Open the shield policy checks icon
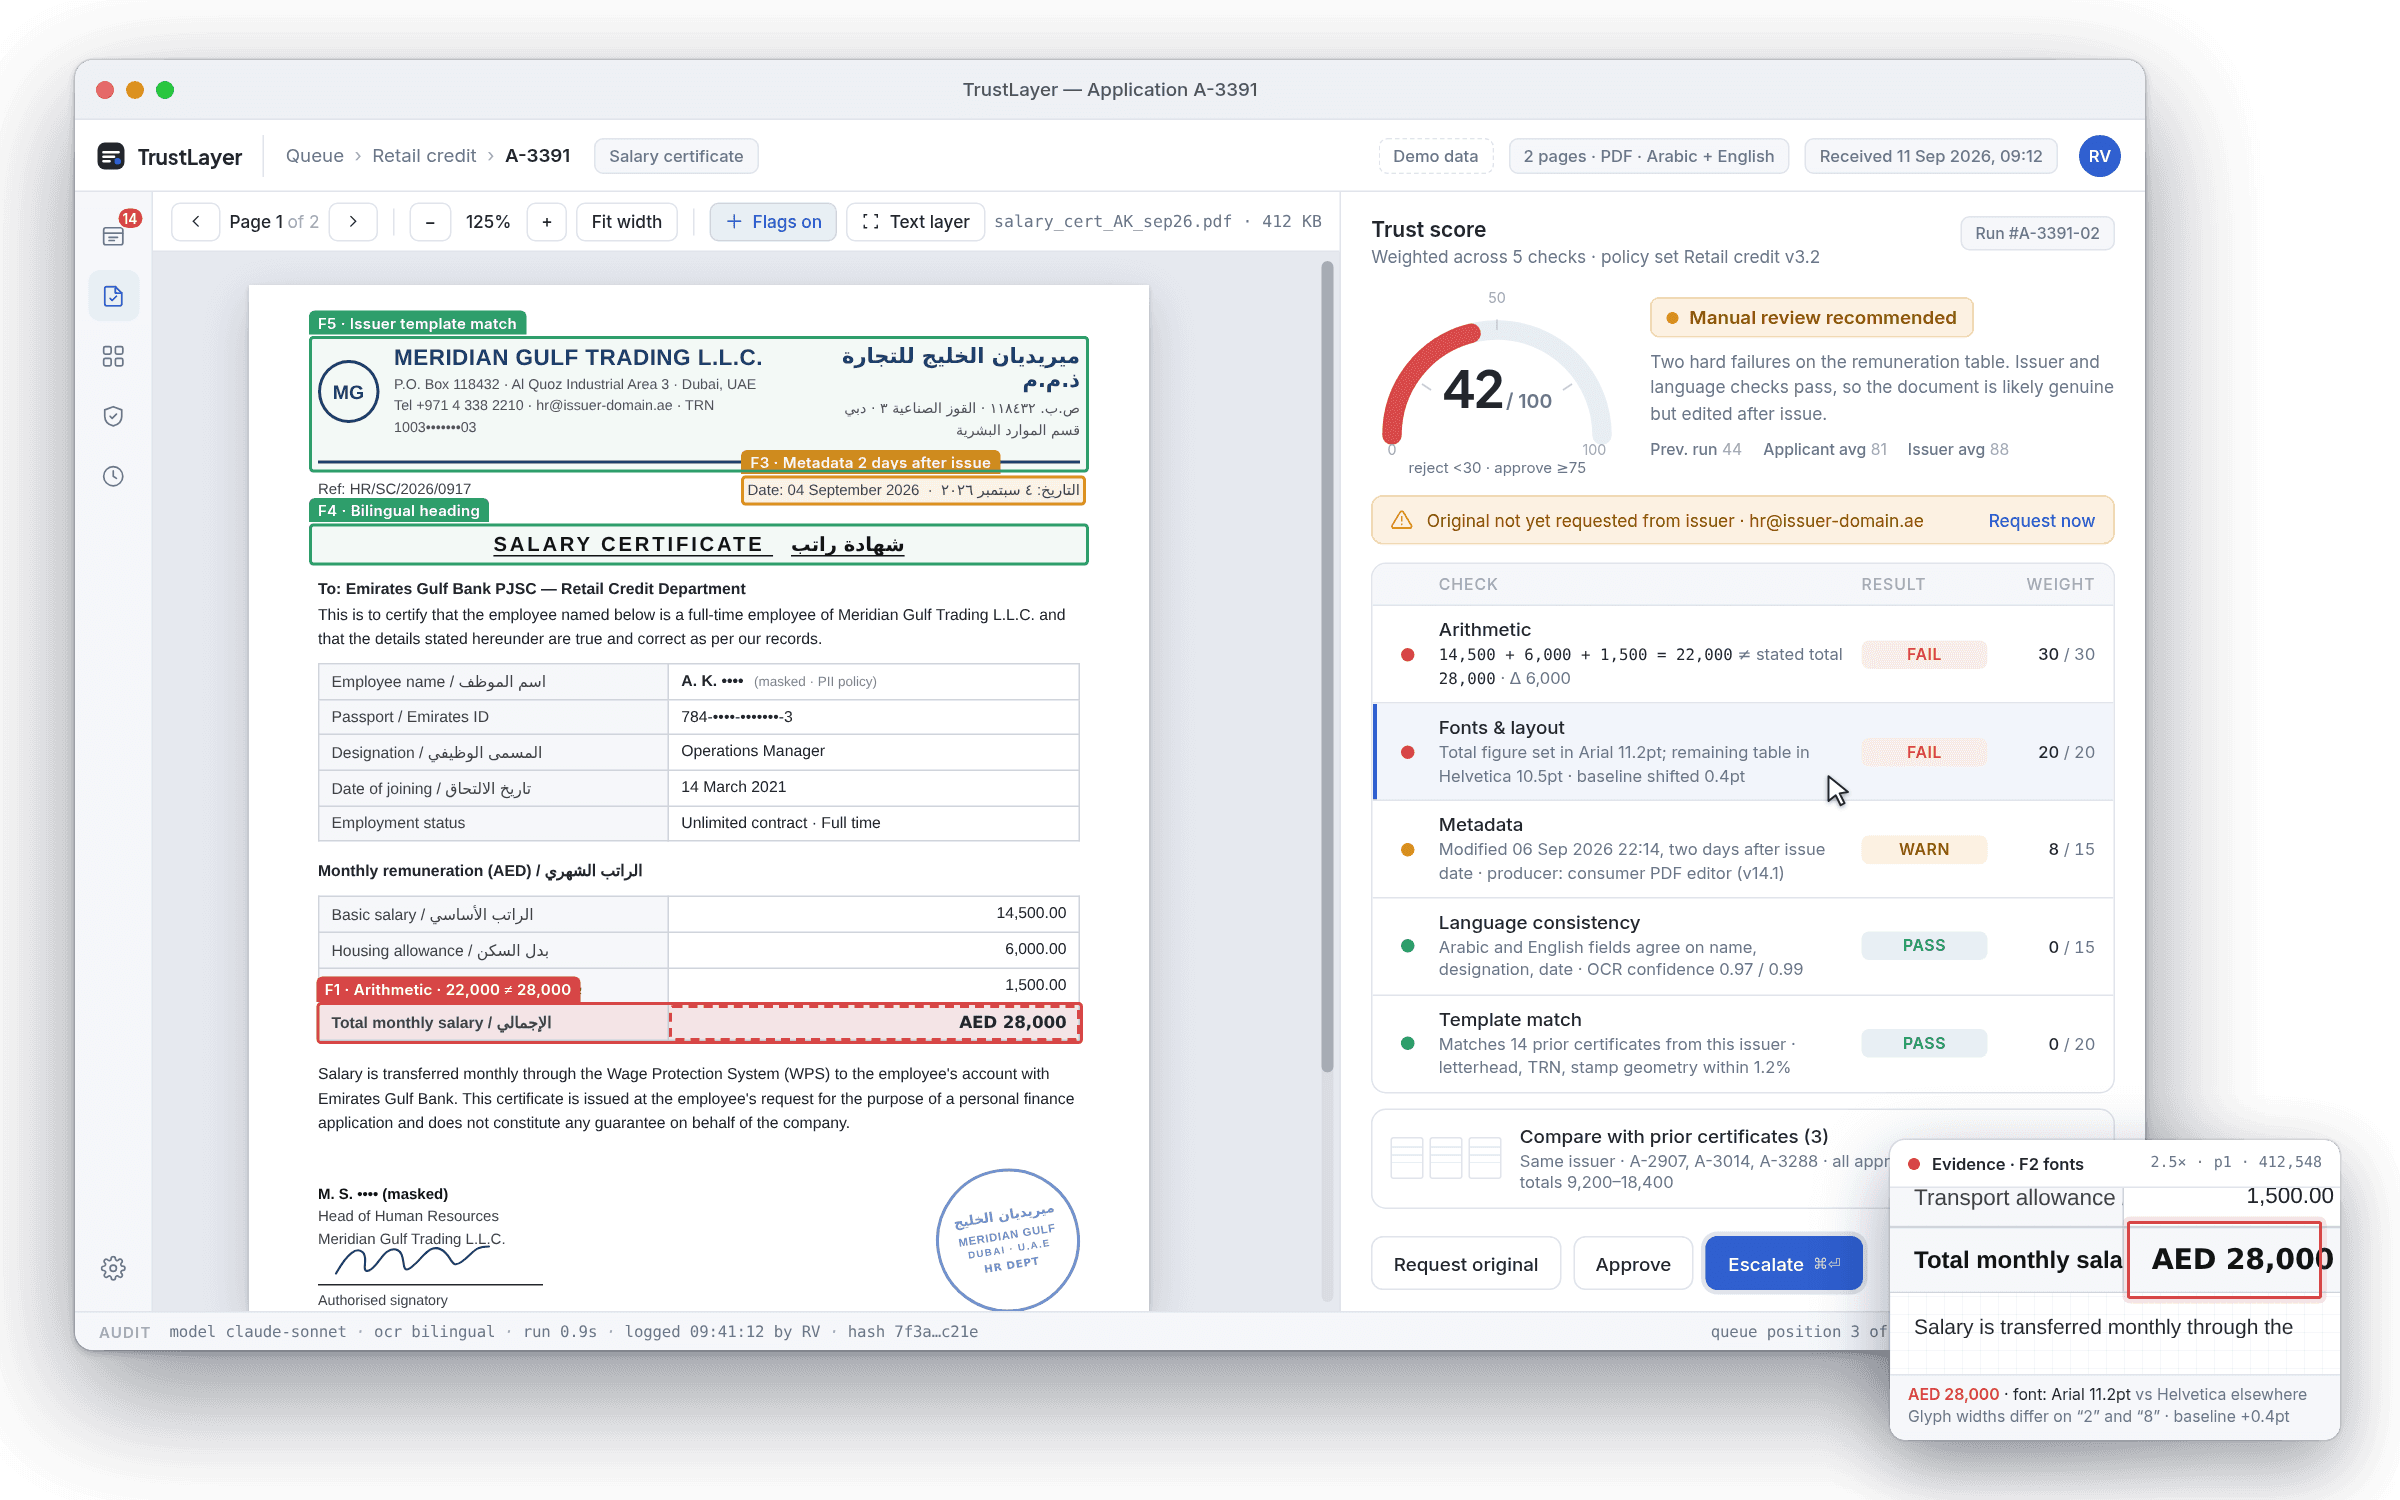The width and height of the screenshot is (2400, 1500). 113,416
